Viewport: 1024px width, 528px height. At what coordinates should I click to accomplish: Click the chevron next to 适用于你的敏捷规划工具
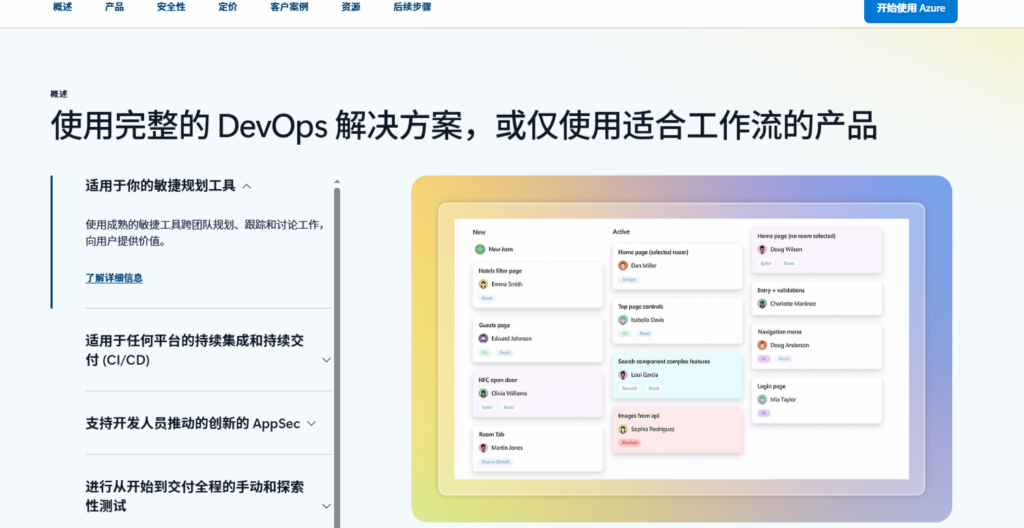pos(247,186)
